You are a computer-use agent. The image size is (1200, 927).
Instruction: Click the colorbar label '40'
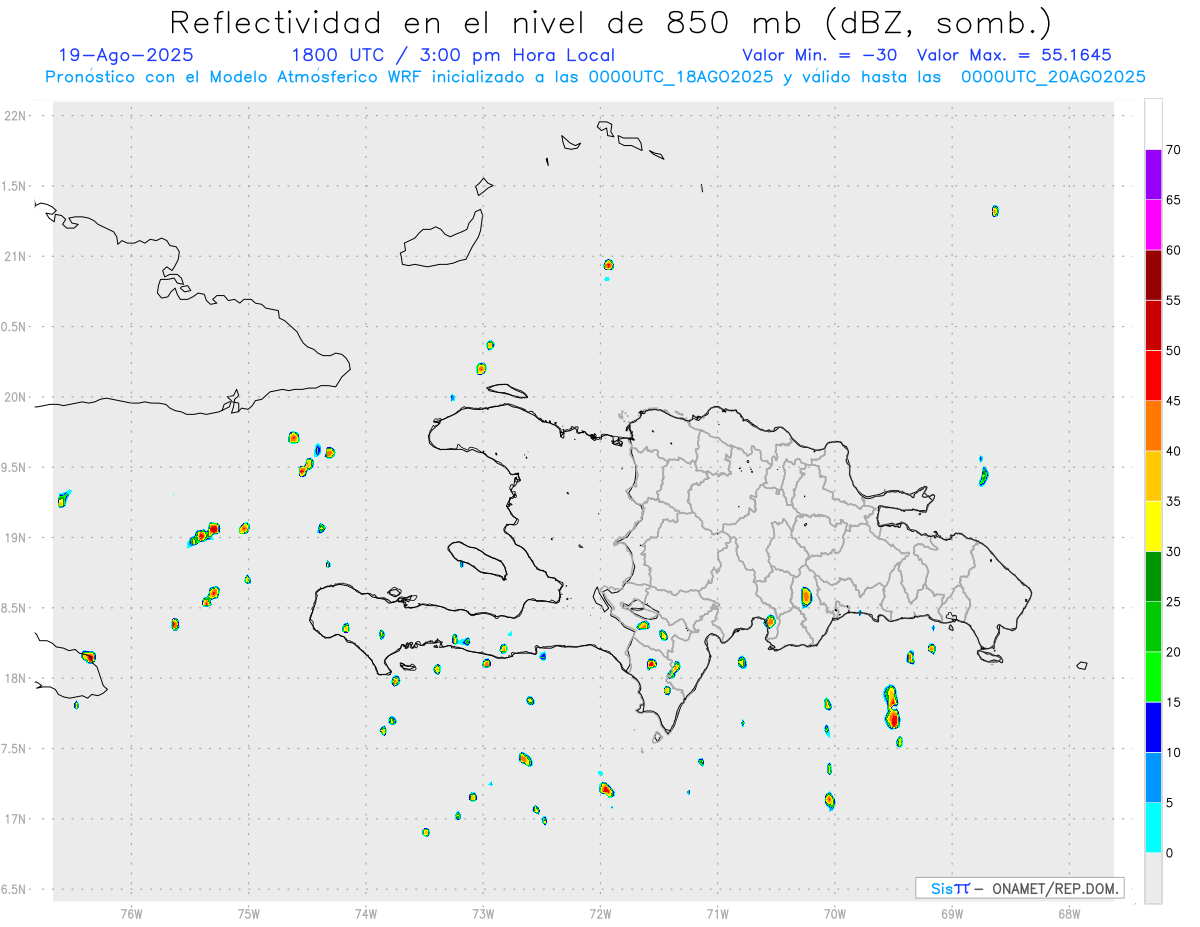(1173, 451)
